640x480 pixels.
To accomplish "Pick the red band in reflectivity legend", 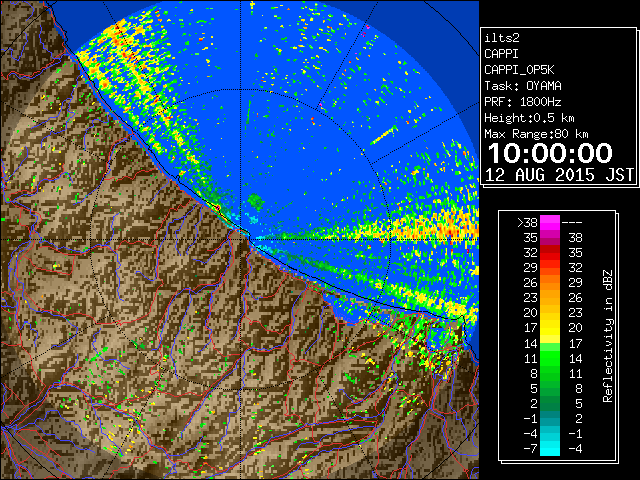I will 550,253.
